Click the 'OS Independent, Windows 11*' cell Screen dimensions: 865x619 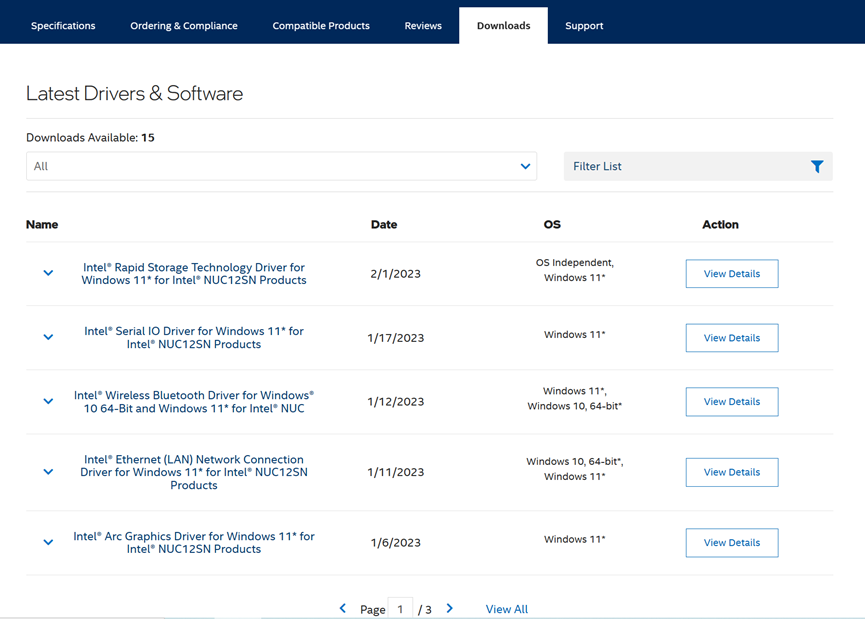pyautogui.click(x=574, y=270)
